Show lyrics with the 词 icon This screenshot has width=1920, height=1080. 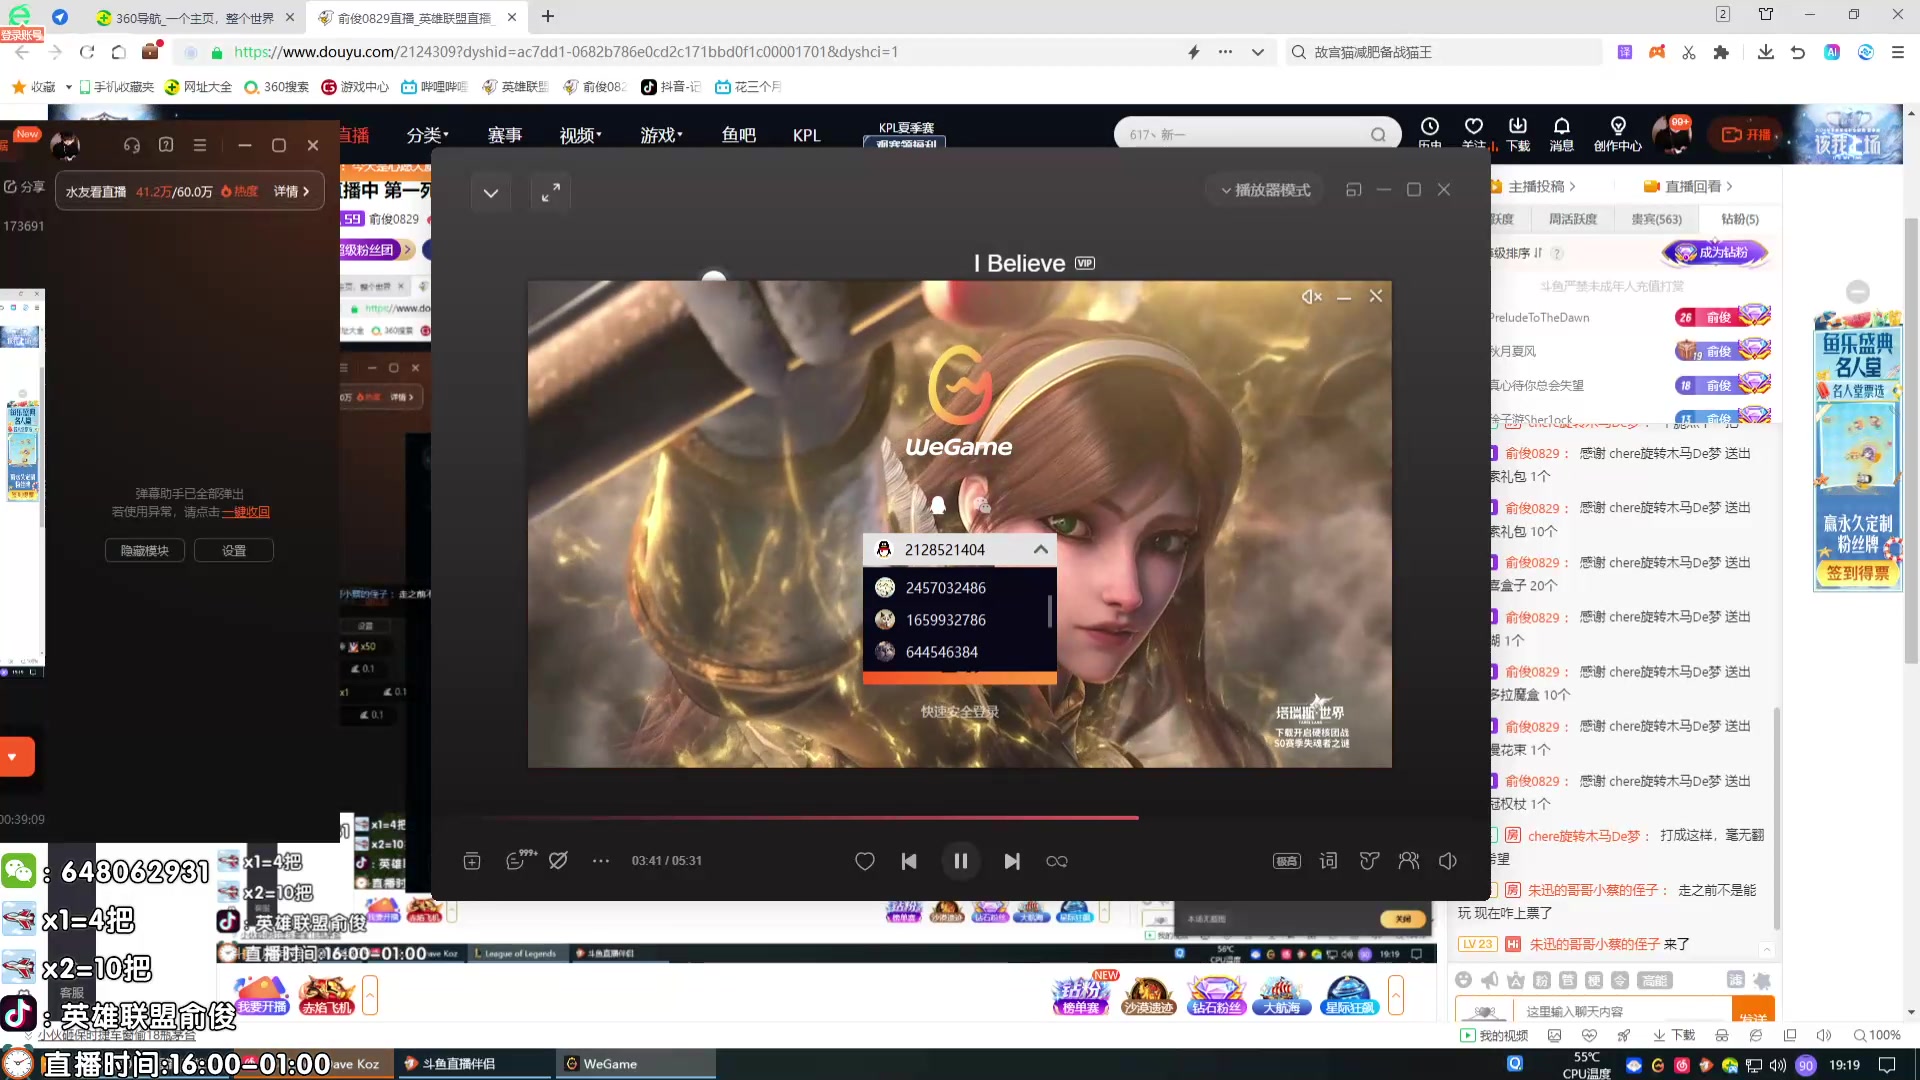click(1328, 861)
